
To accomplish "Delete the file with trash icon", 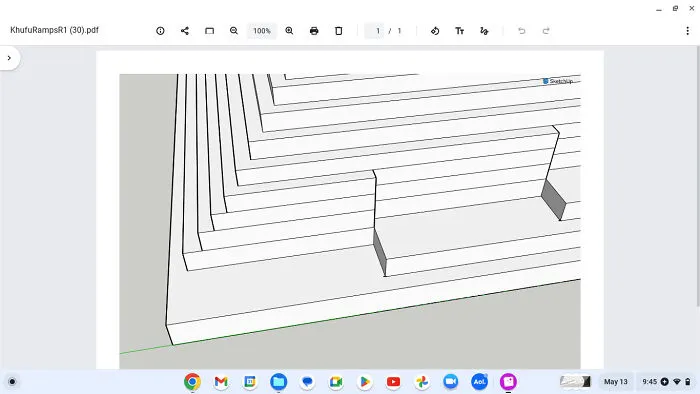I will tap(338, 31).
